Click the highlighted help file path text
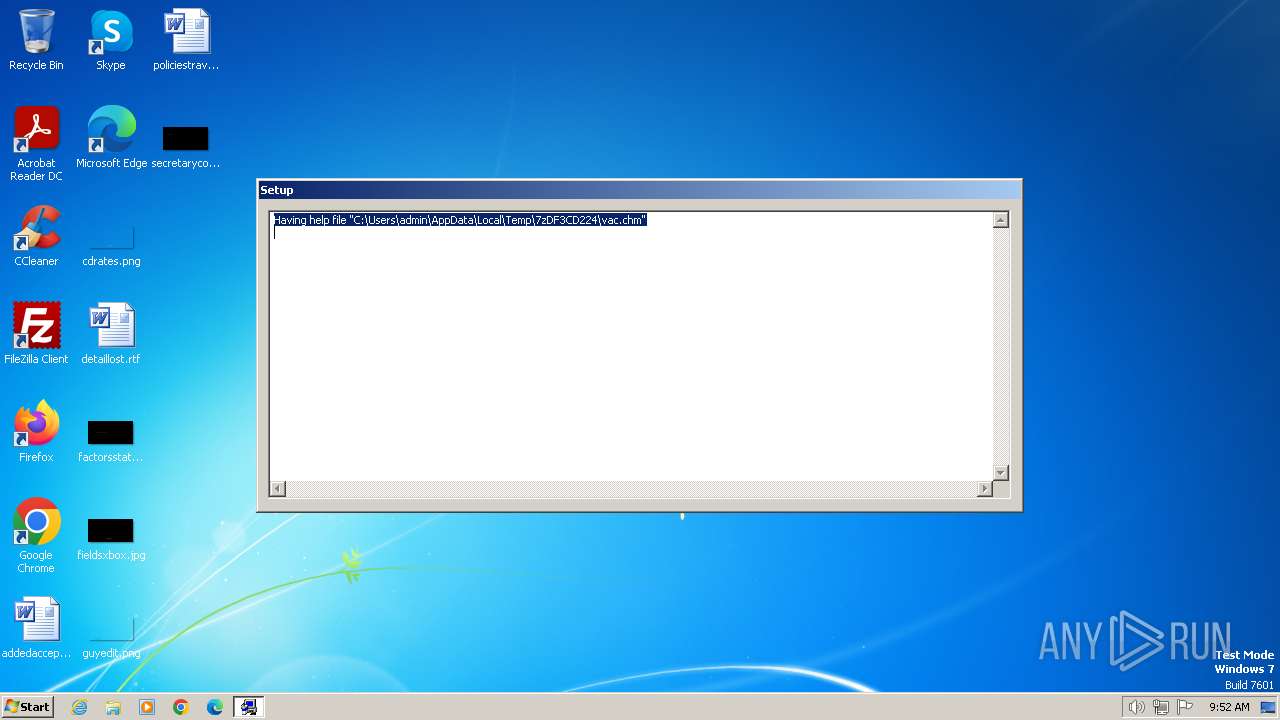This screenshot has height=720, width=1280. click(x=460, y=220)
